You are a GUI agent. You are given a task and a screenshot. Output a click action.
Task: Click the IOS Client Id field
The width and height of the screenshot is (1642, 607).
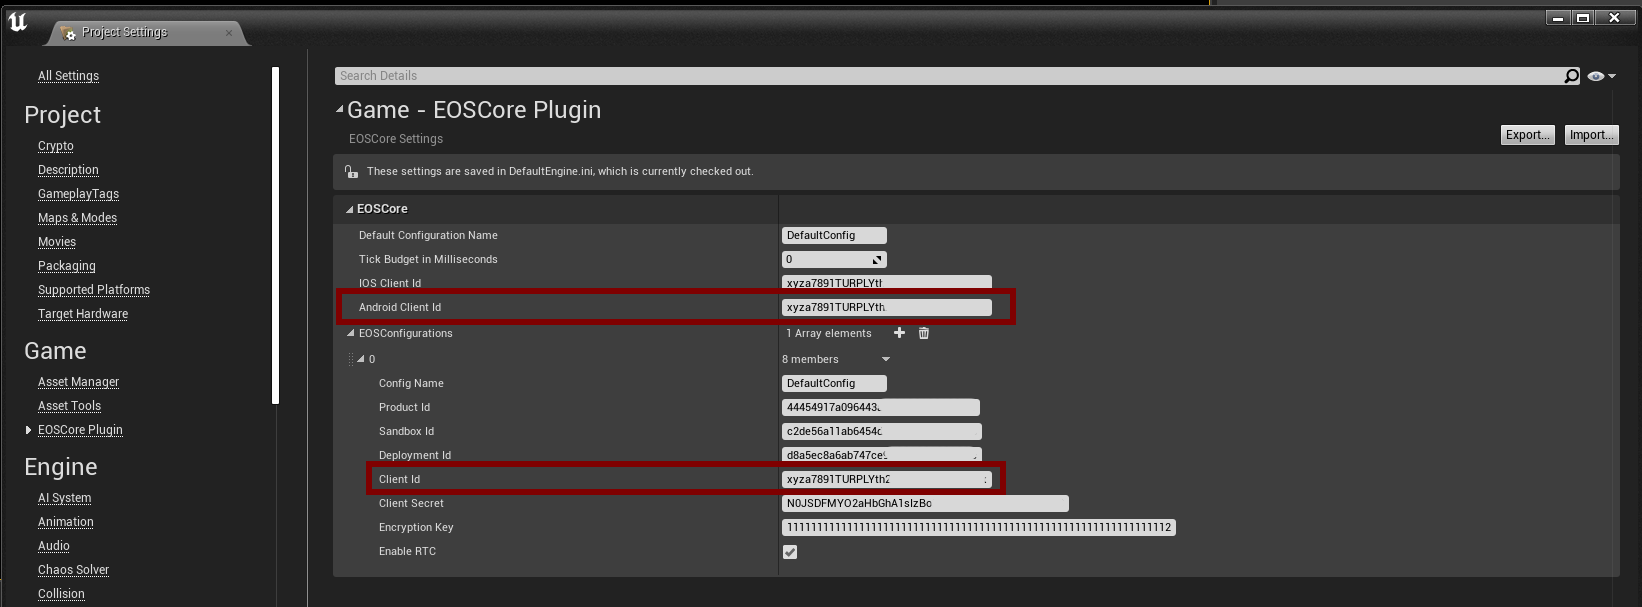(887, 283)
